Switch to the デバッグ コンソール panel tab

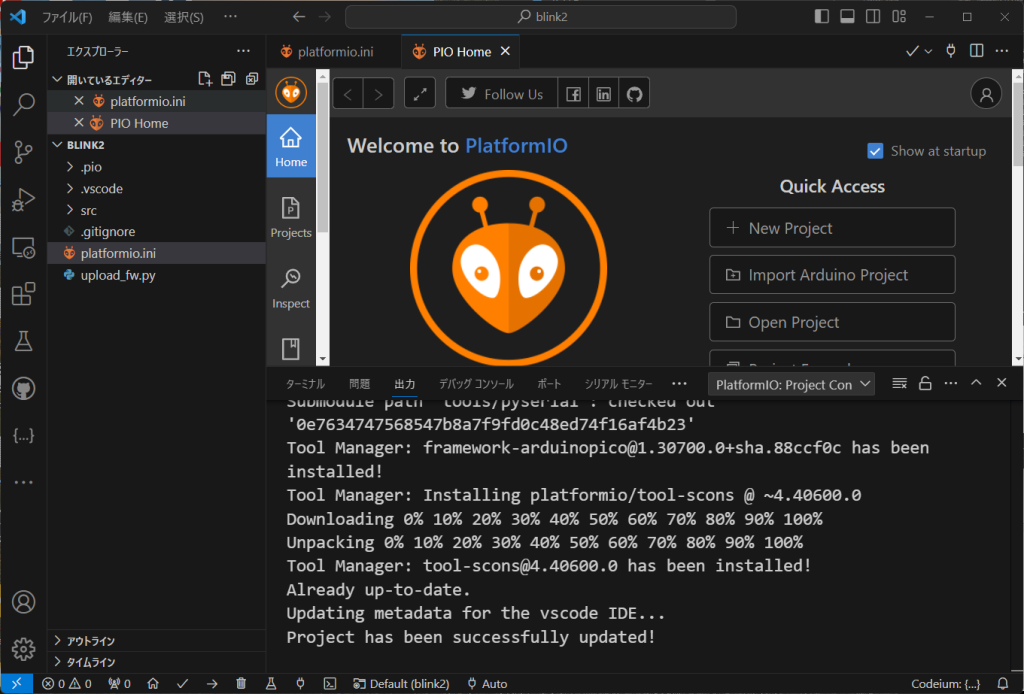[x=476, y=384]
